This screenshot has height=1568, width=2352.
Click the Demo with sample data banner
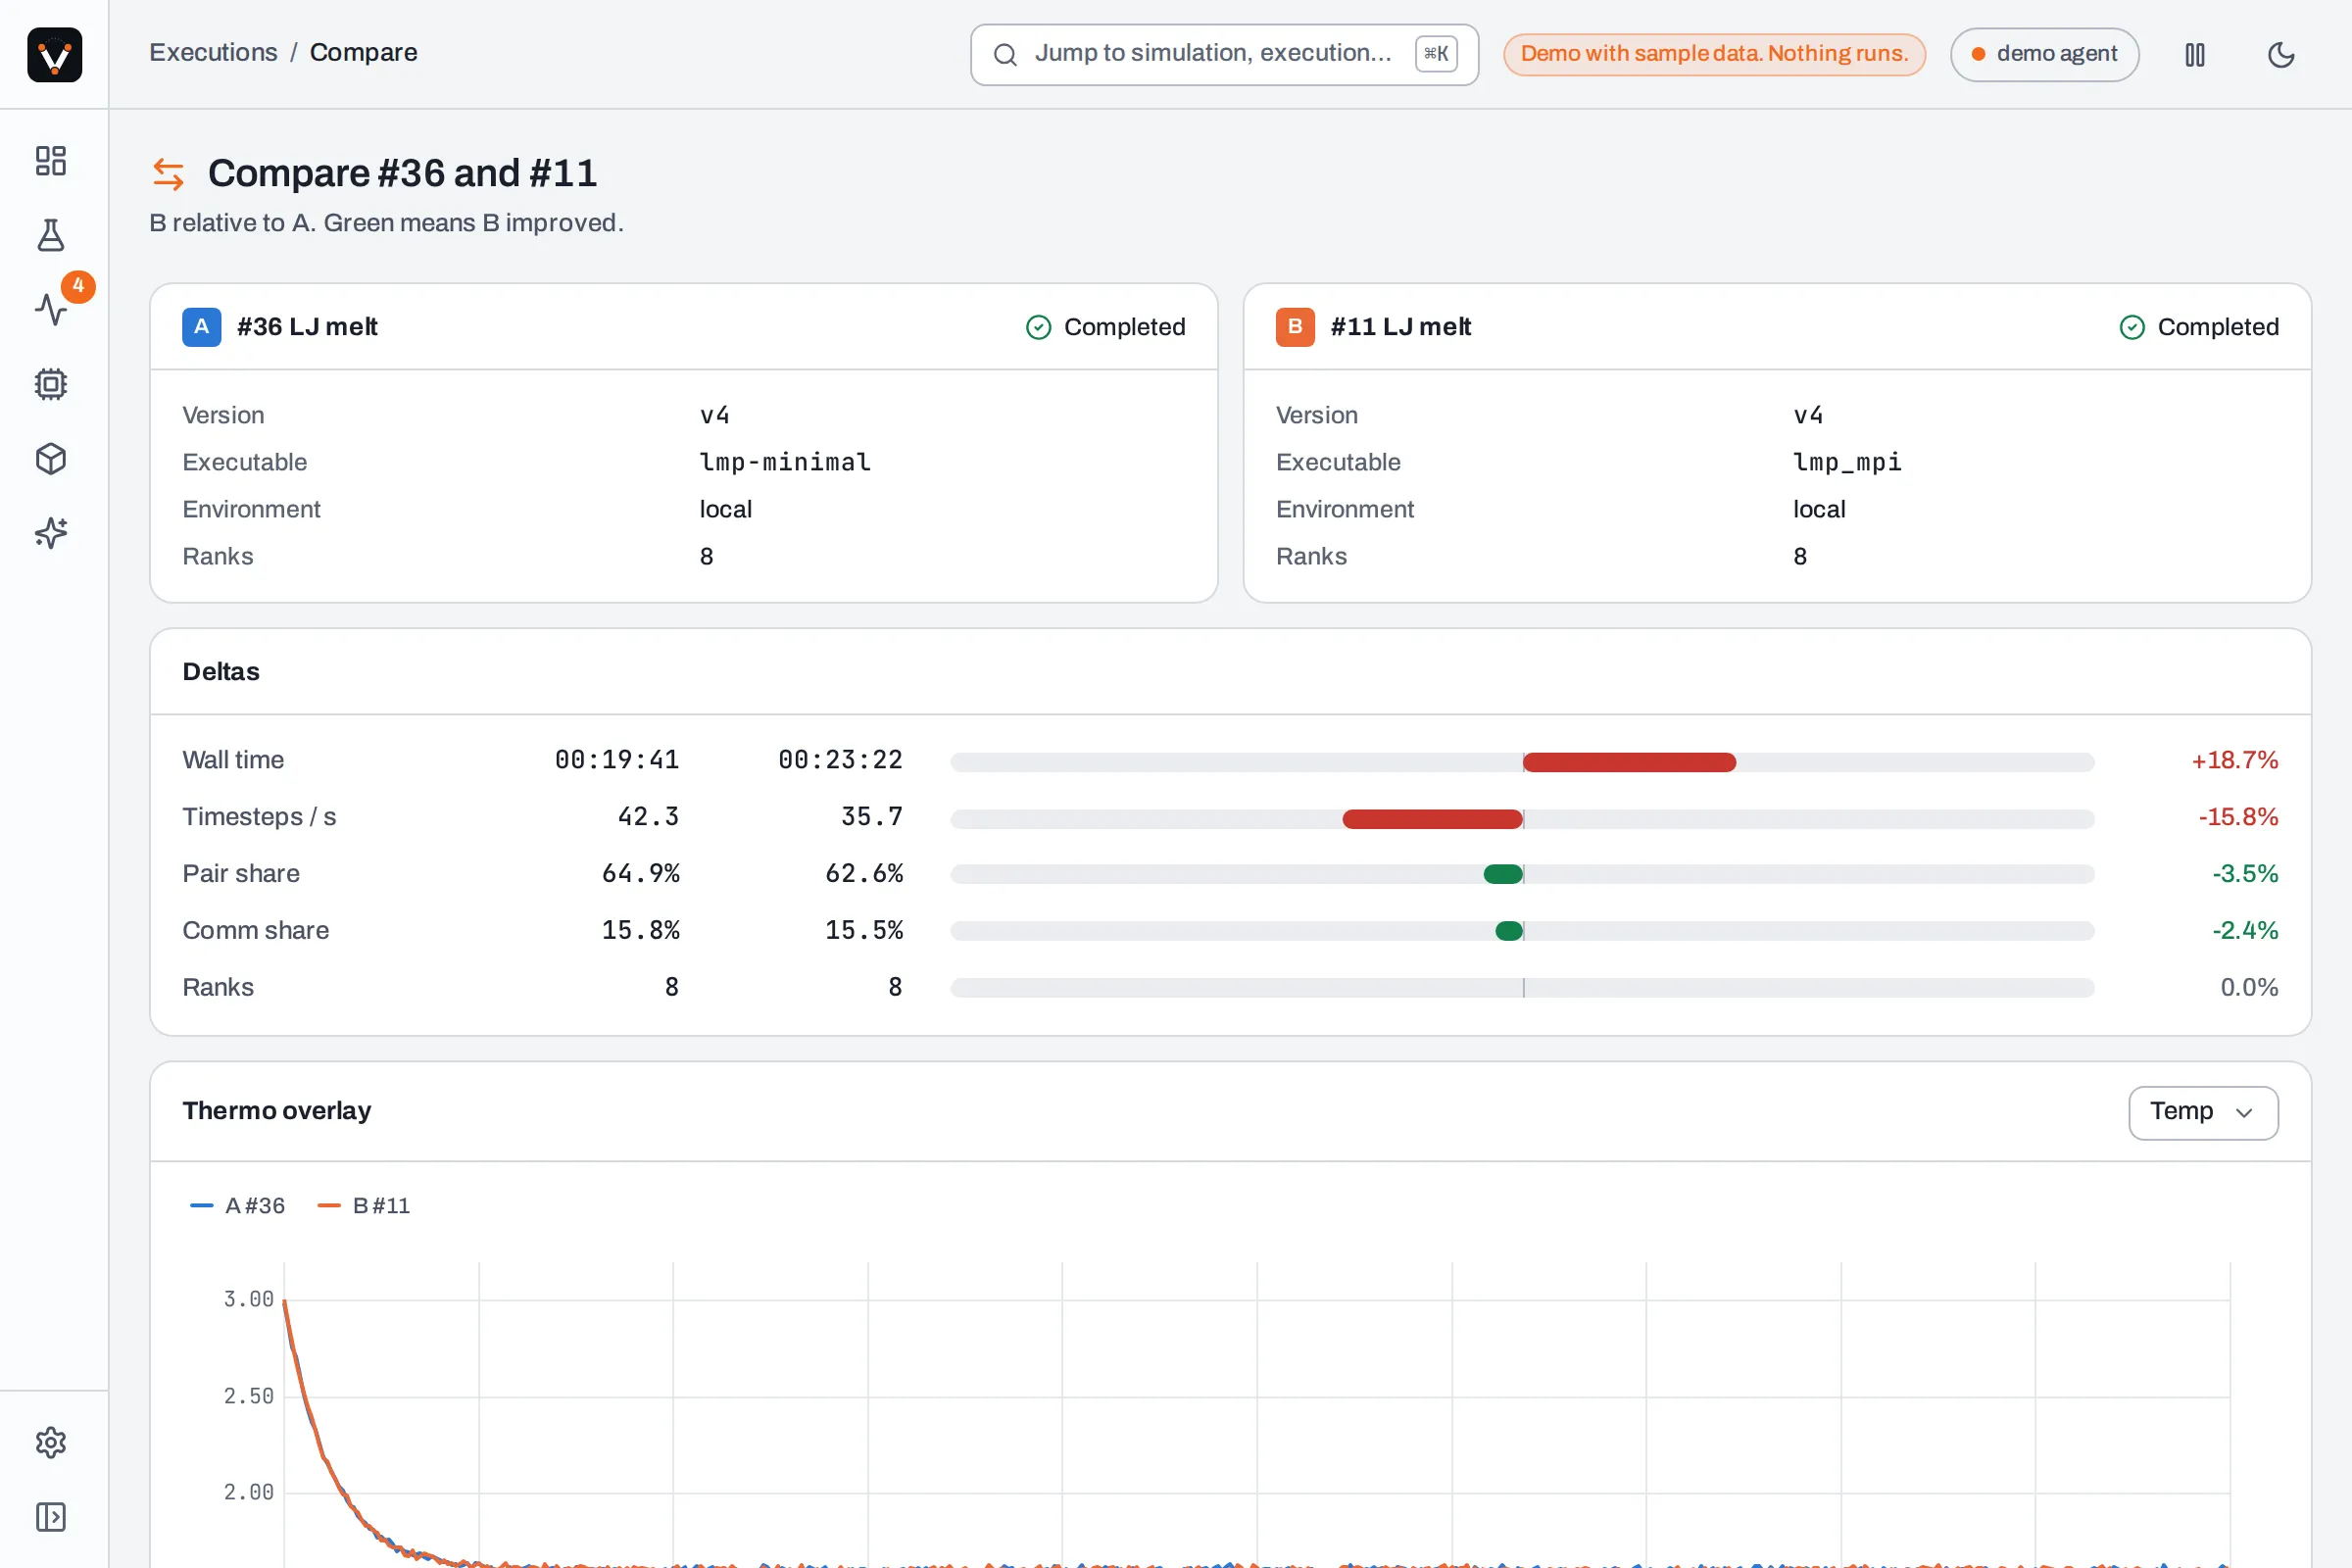tap(1714, 54)
